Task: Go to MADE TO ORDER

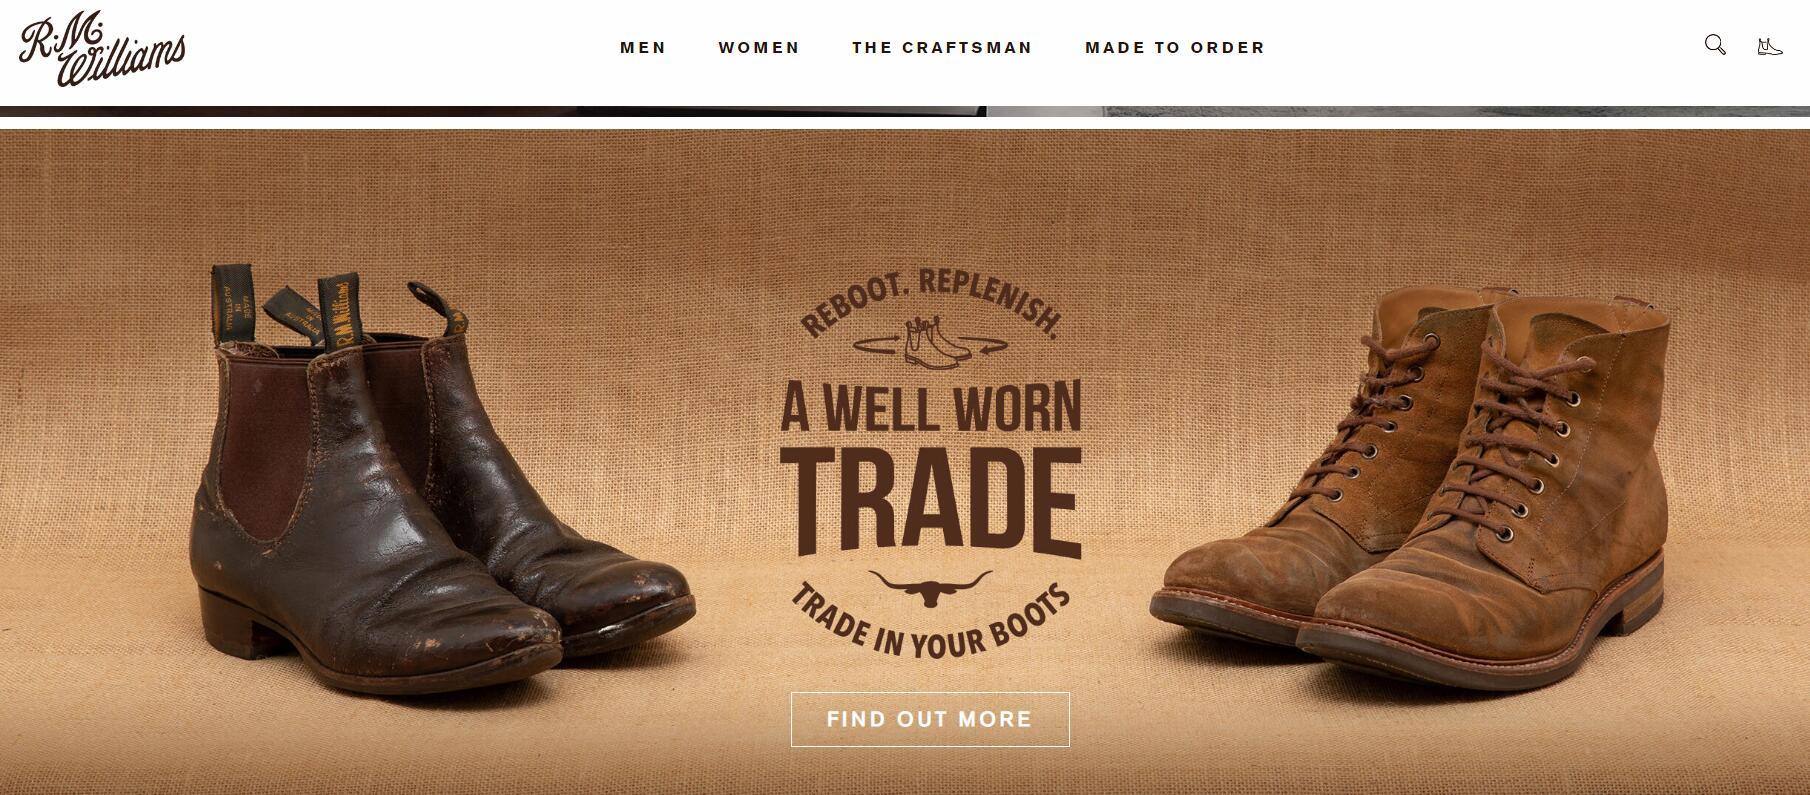Action: (x=1175, y=47)
